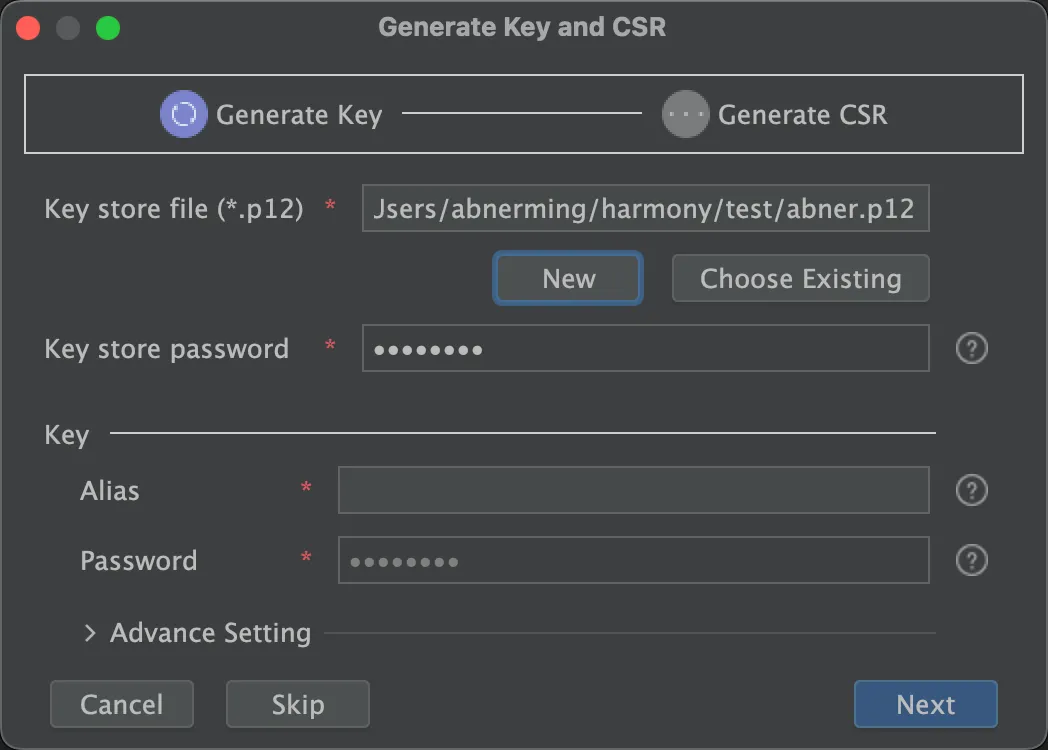Skip the key generation step

[x=298, y=704]
